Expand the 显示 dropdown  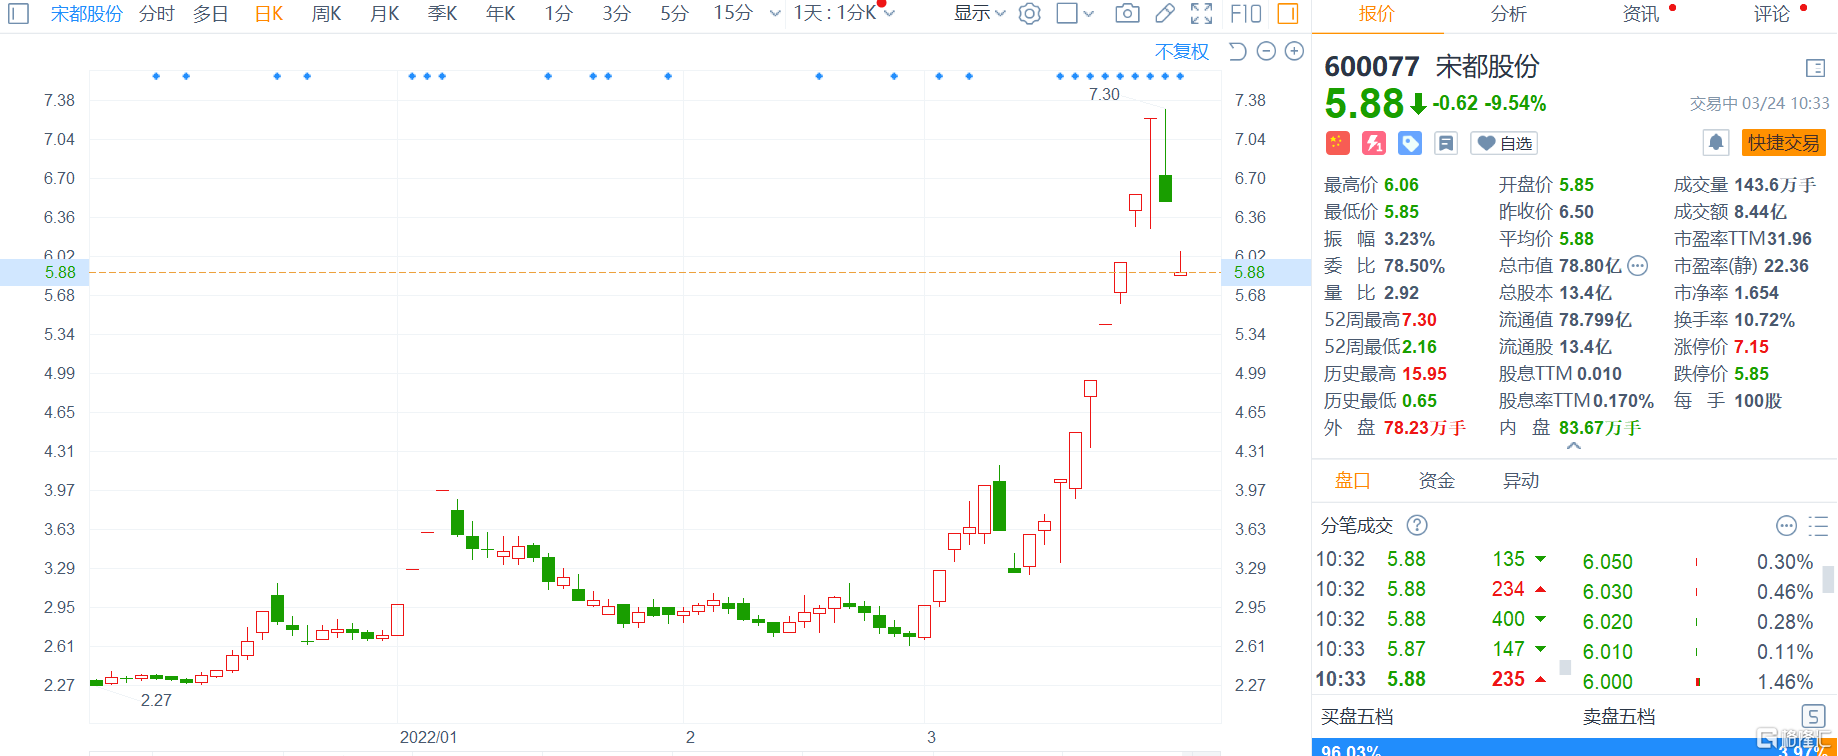pyautogui.click(x=979, y=13)
